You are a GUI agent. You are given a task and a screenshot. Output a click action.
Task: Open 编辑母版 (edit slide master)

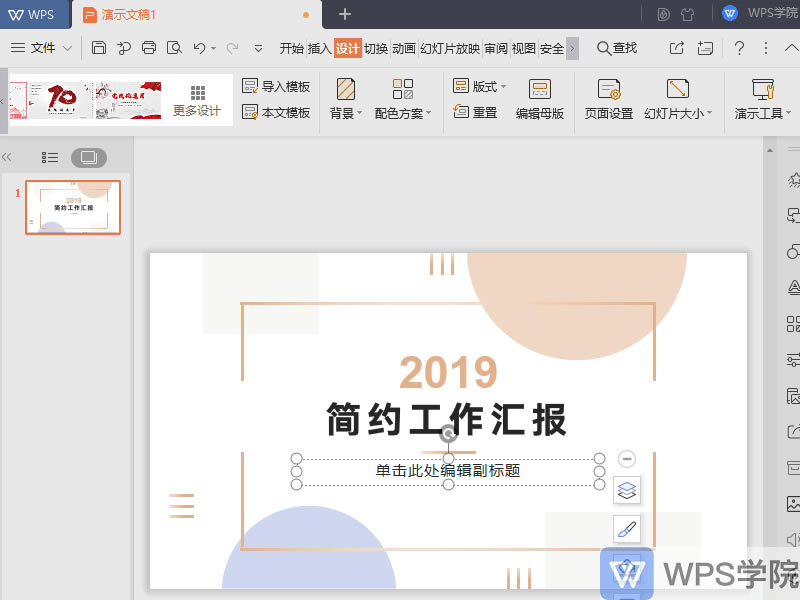tap(540, 100)
